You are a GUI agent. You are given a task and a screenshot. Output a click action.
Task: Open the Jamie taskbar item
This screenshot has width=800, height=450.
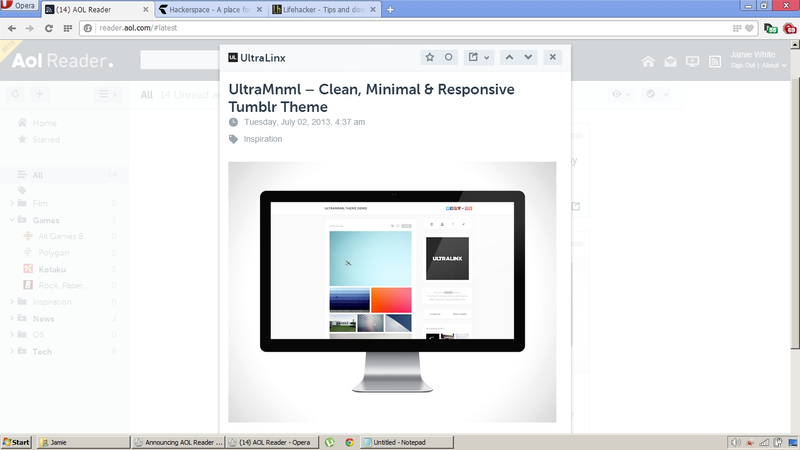(x=83, y=442)
